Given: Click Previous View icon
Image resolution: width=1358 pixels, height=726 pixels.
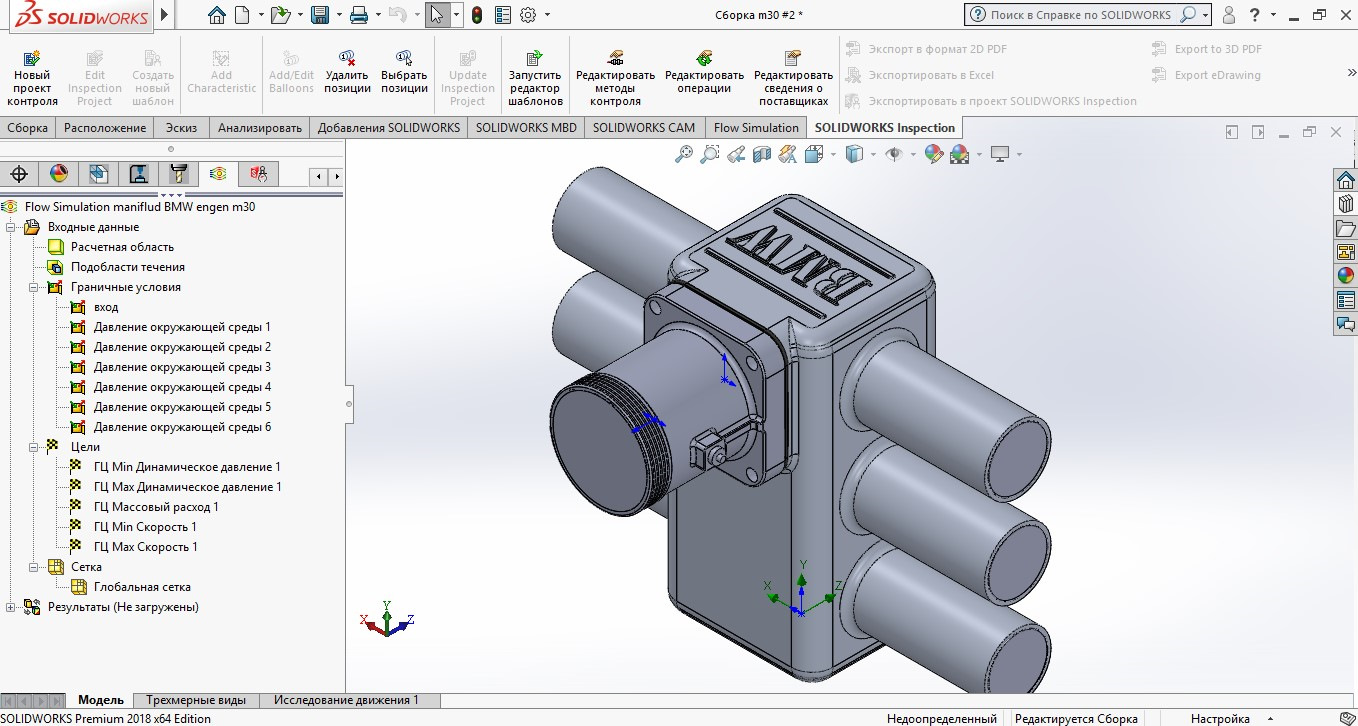Looking at the screenshot, I should [x=736, y=154].
